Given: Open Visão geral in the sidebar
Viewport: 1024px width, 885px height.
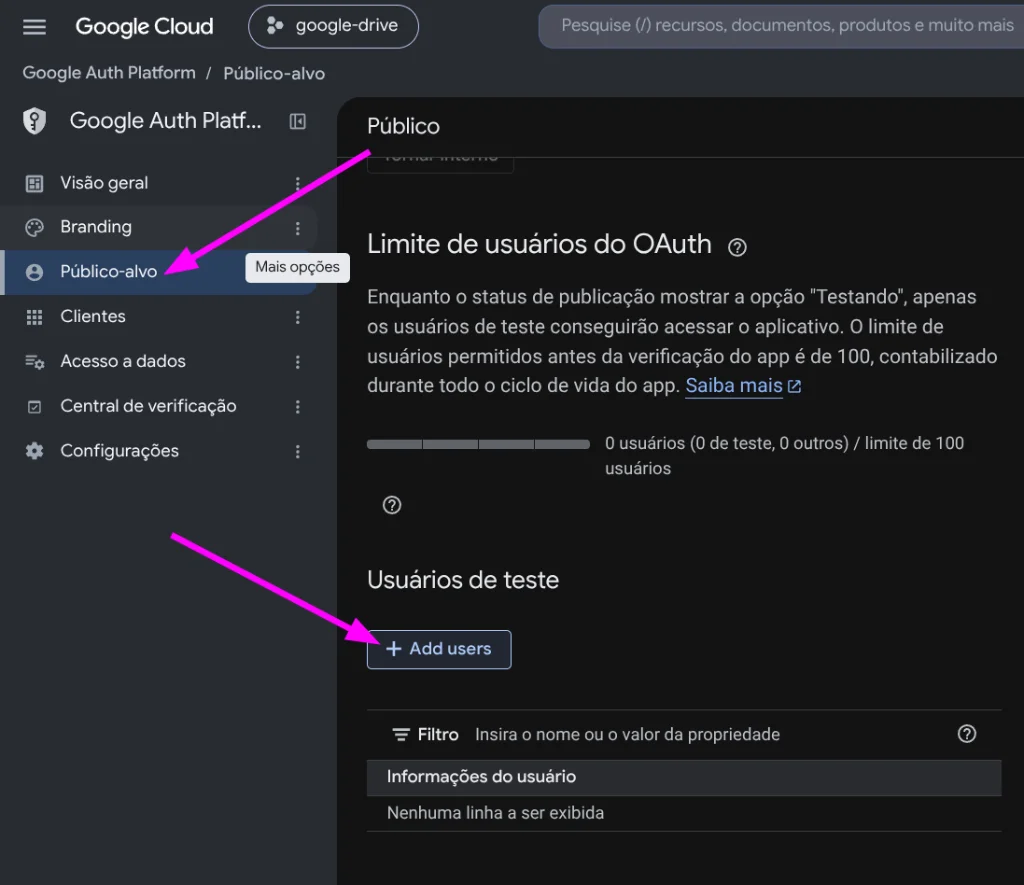Looking at the screenshot, I should (x=104, y=183).
